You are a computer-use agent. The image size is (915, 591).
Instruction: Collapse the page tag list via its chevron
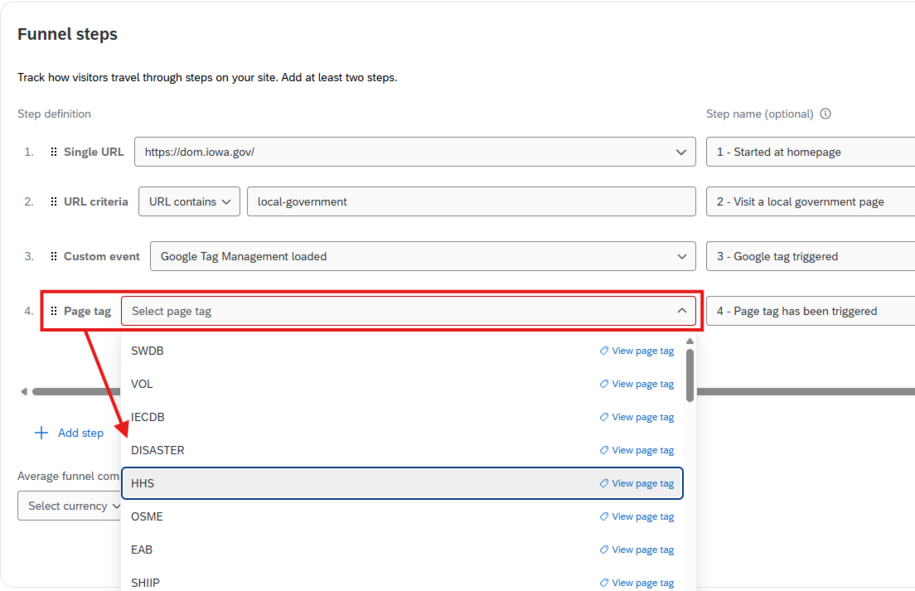click(684, 311)
